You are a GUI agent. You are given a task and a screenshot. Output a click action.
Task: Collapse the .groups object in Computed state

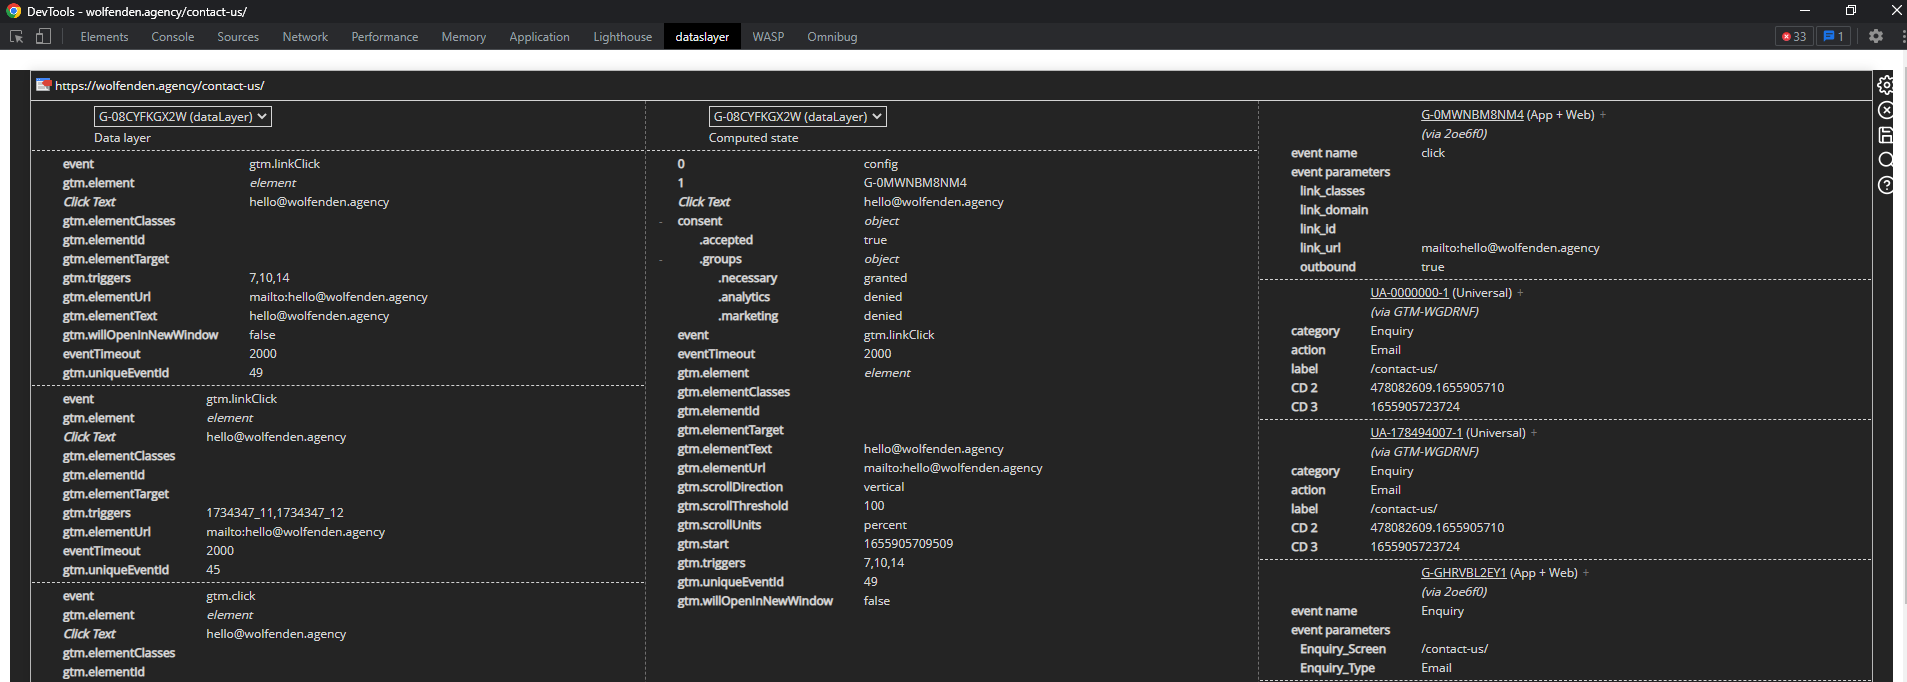661,260
